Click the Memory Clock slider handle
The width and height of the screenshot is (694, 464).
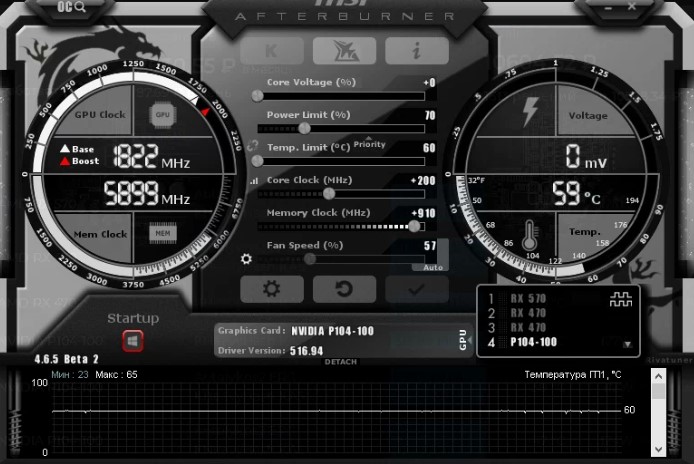click(x=415, y=226)
